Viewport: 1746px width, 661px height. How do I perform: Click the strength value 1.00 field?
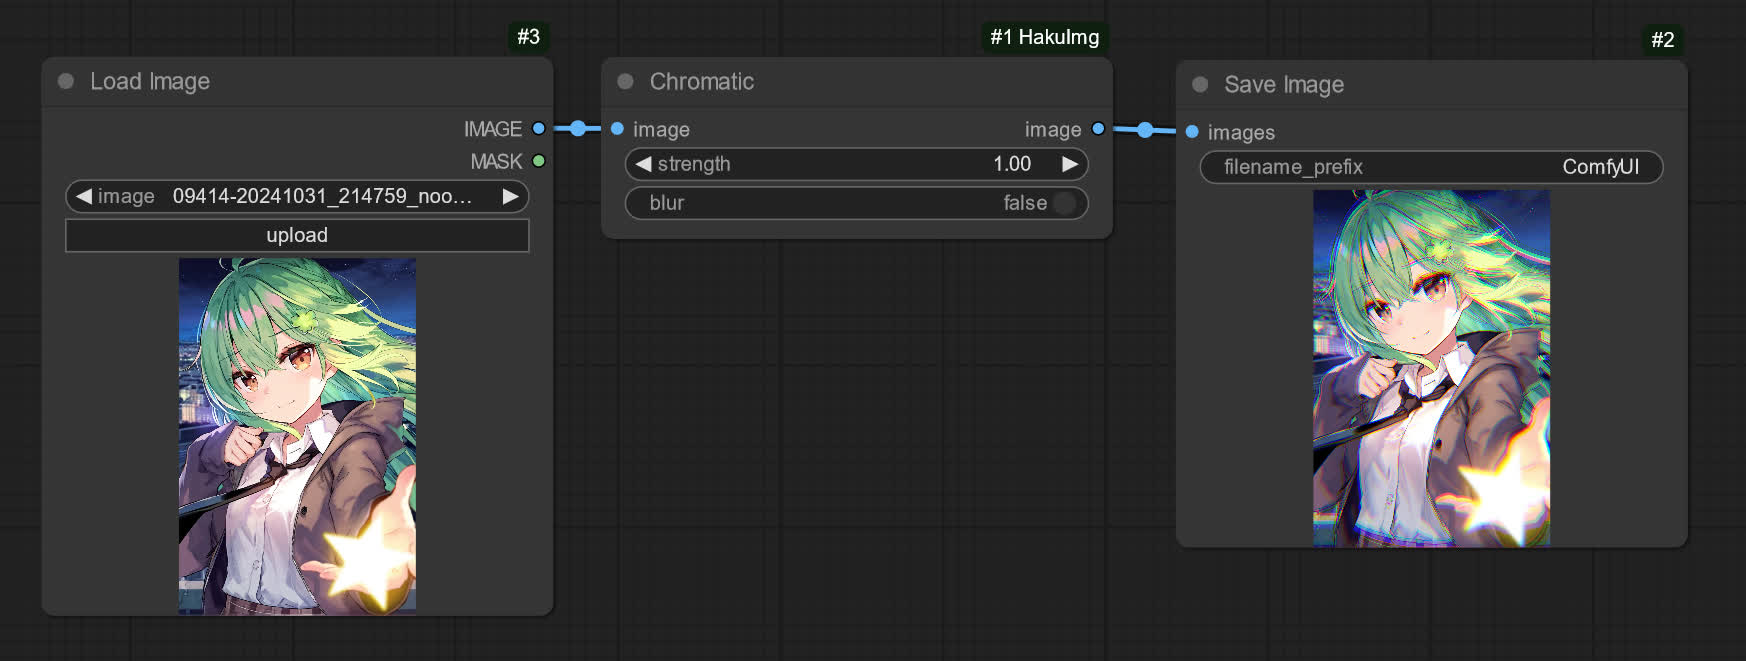pyautogui.click(x=1012, y=164)
